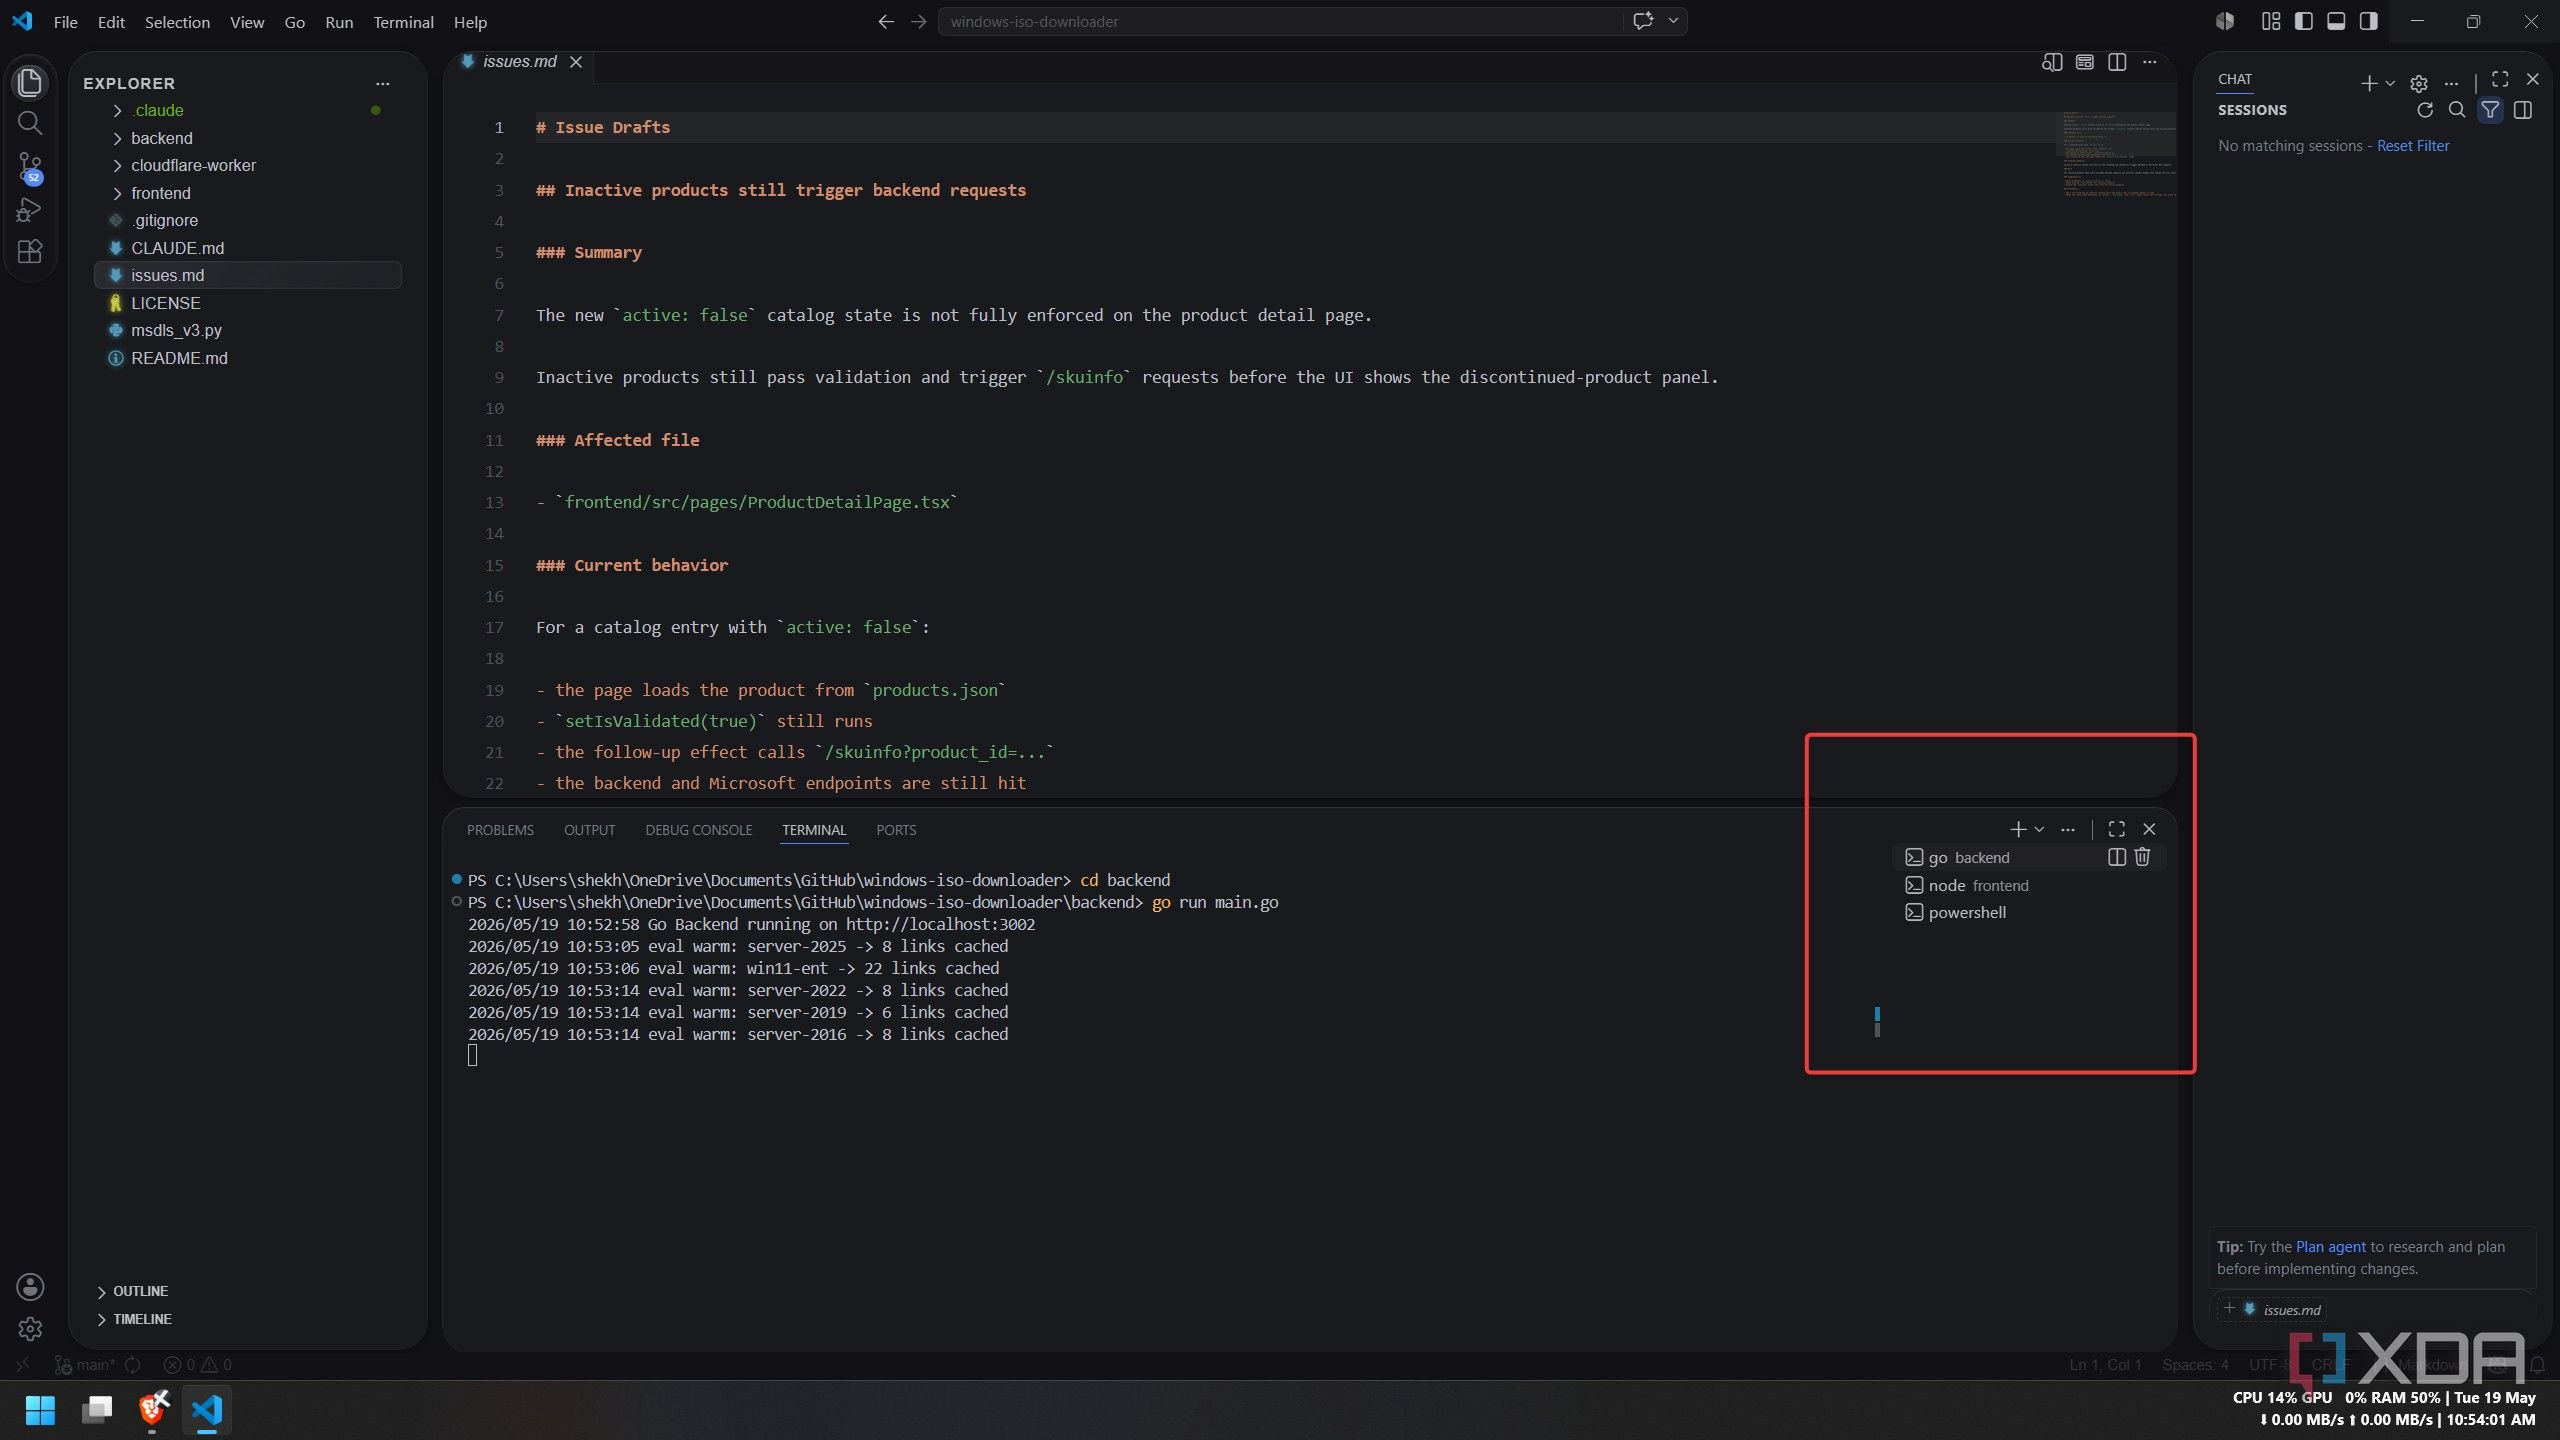Split the issues.md editor right
The width and height of the screenshot is (2560, 1440).
(2116, 62)
